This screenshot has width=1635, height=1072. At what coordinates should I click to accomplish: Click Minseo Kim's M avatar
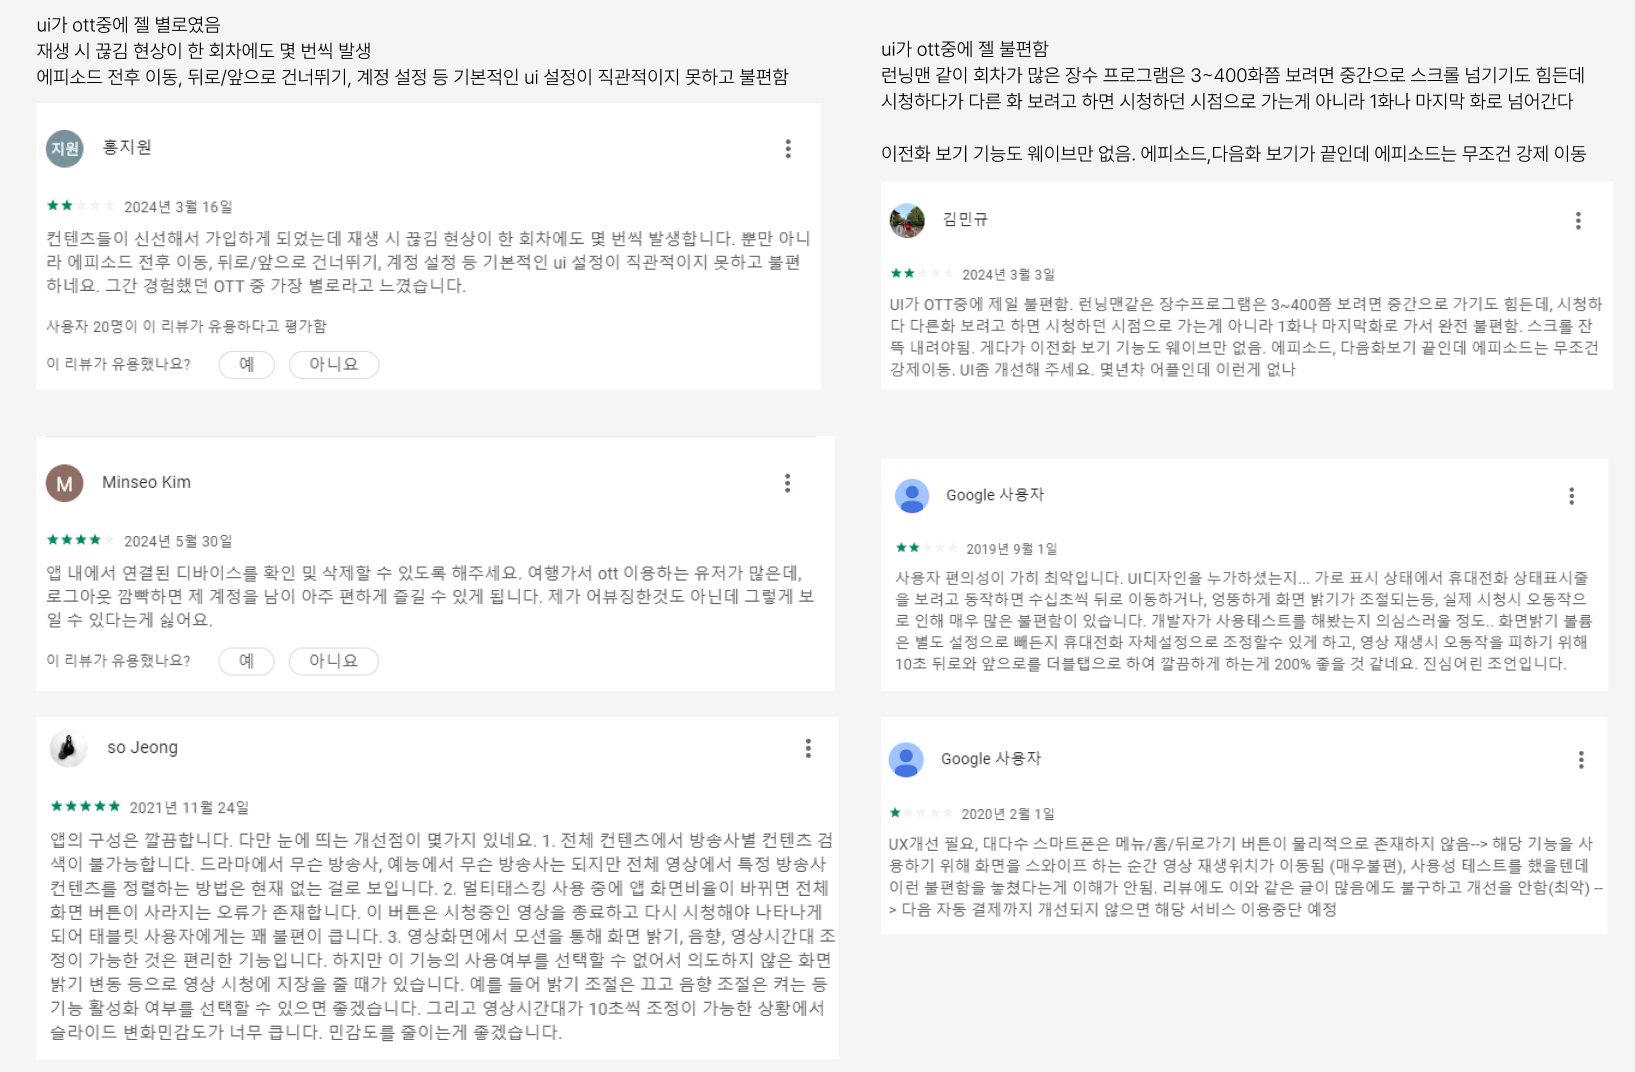pyautogui.click(x=65, y=484)
